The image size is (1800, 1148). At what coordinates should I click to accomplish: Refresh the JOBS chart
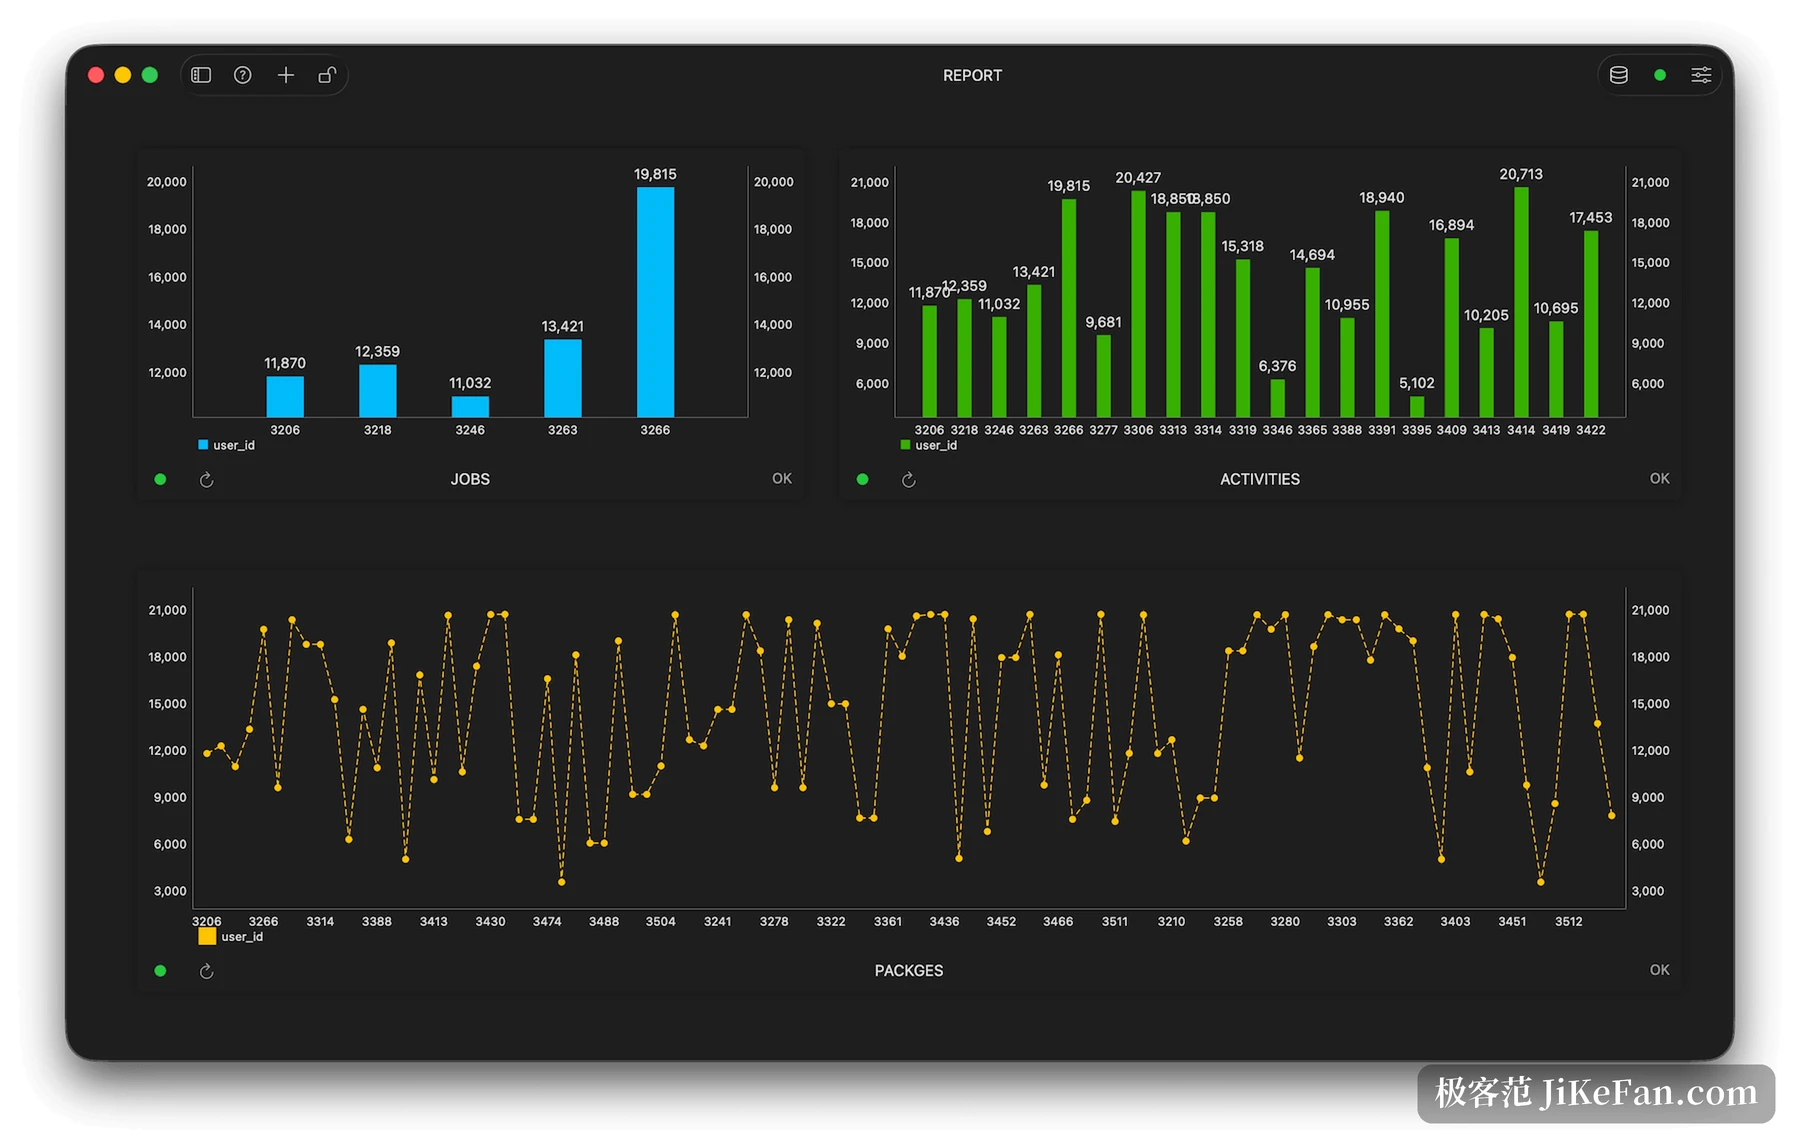[x=207, y=480]
